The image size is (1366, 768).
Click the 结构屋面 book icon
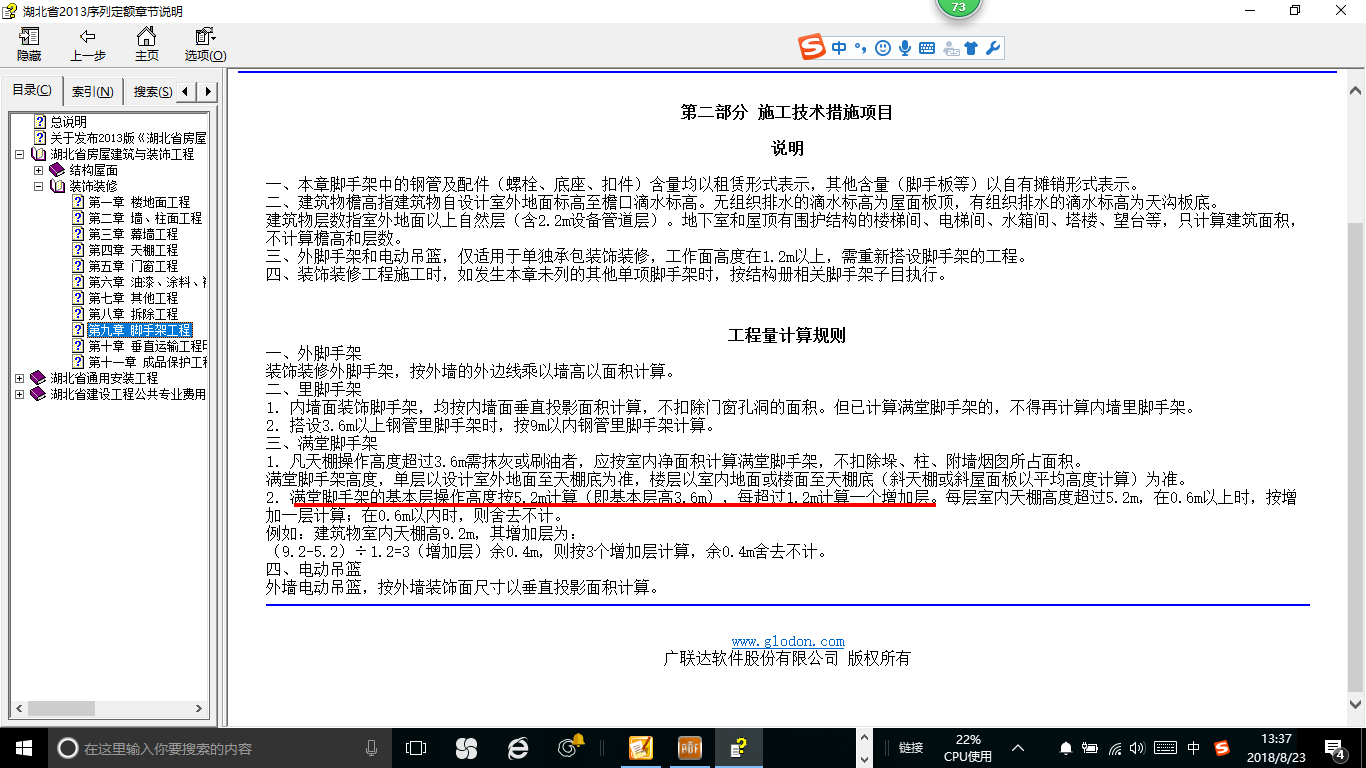pyautogui.click(x=57, y=170)
